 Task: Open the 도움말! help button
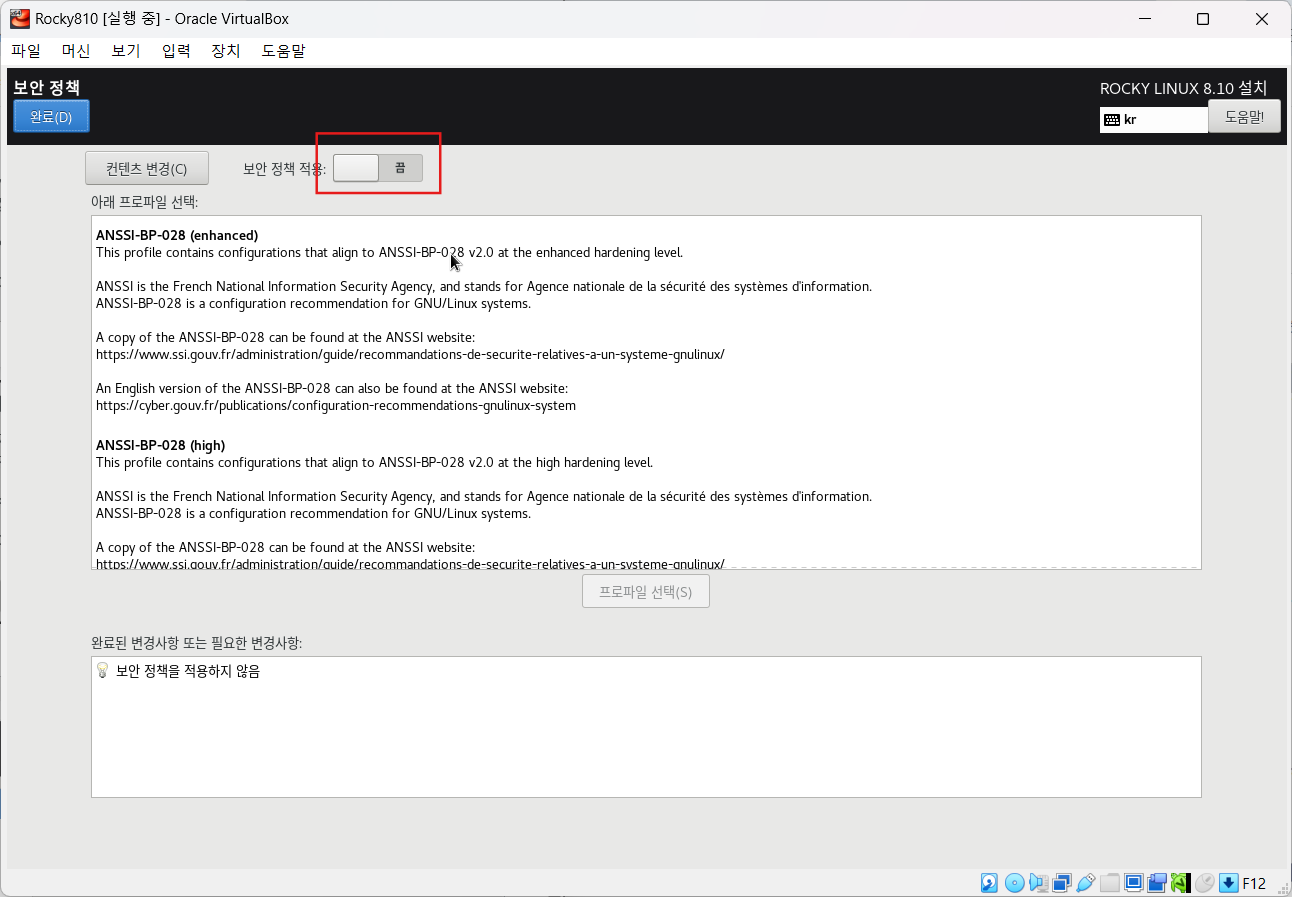coord(1244,116)
